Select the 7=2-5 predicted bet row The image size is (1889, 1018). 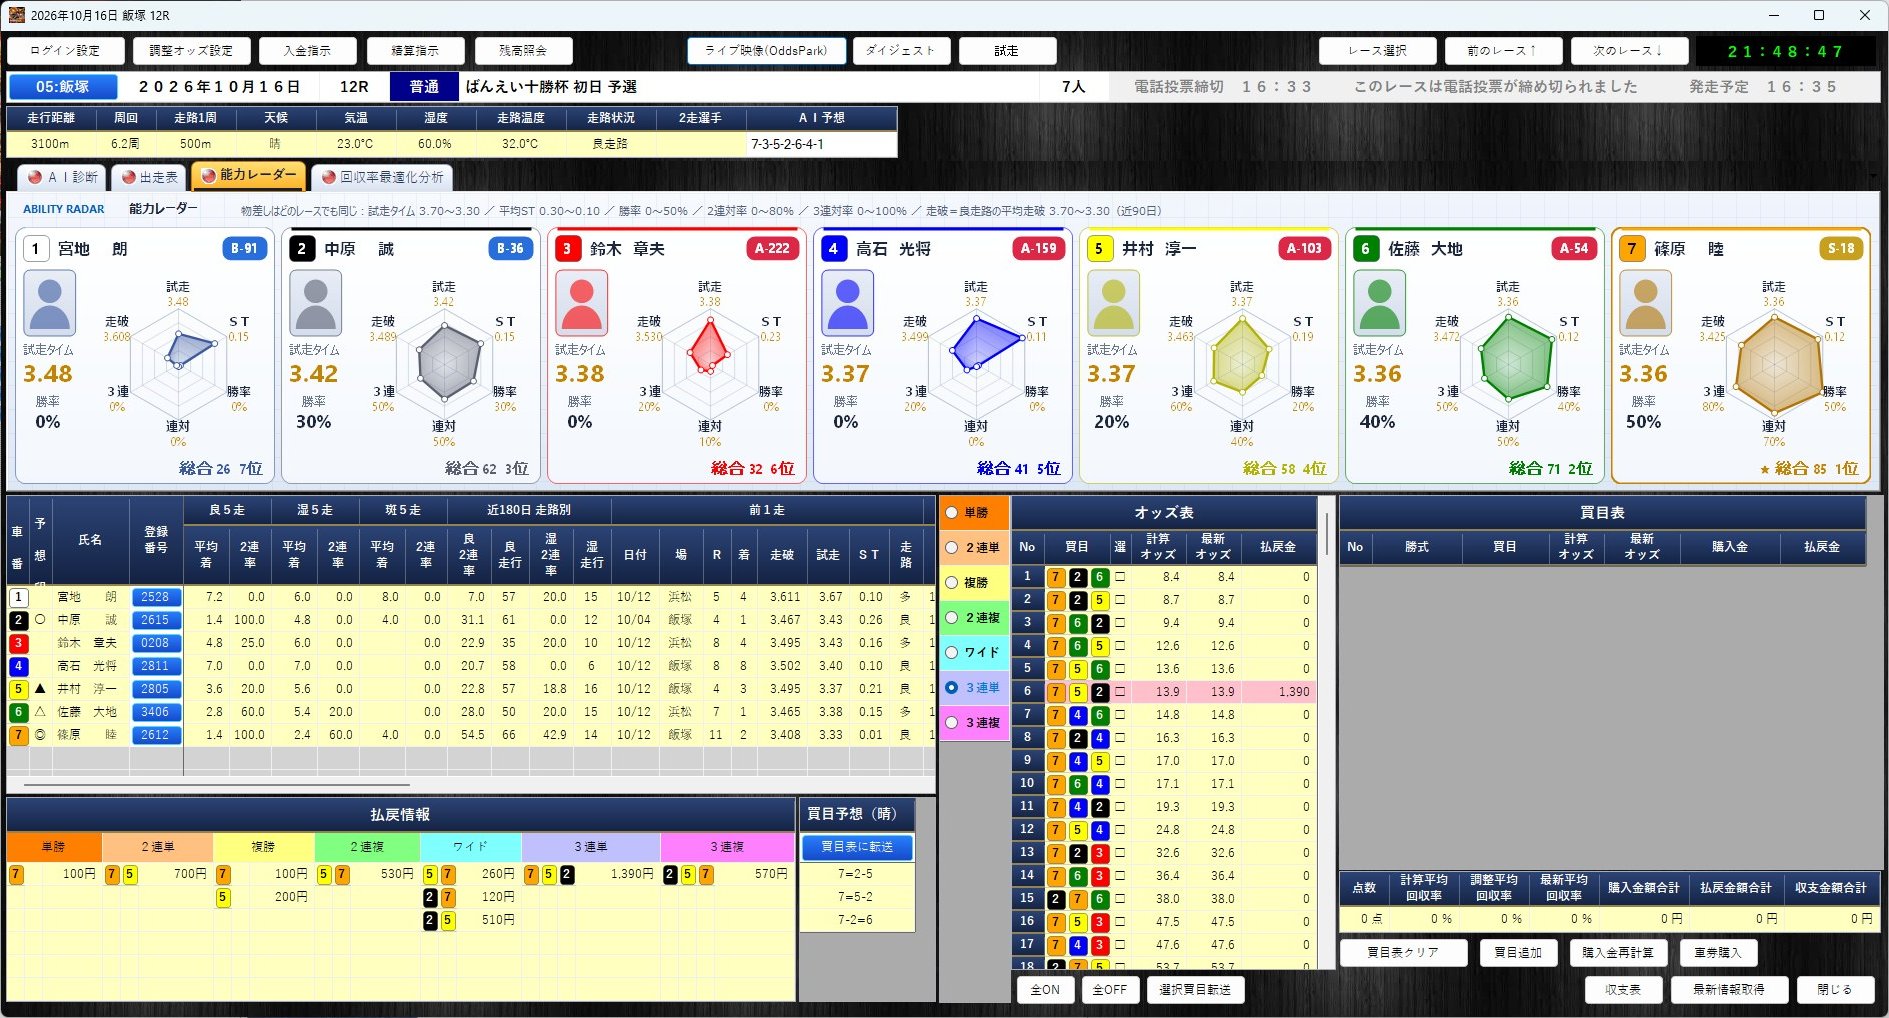tap(856, 874)
